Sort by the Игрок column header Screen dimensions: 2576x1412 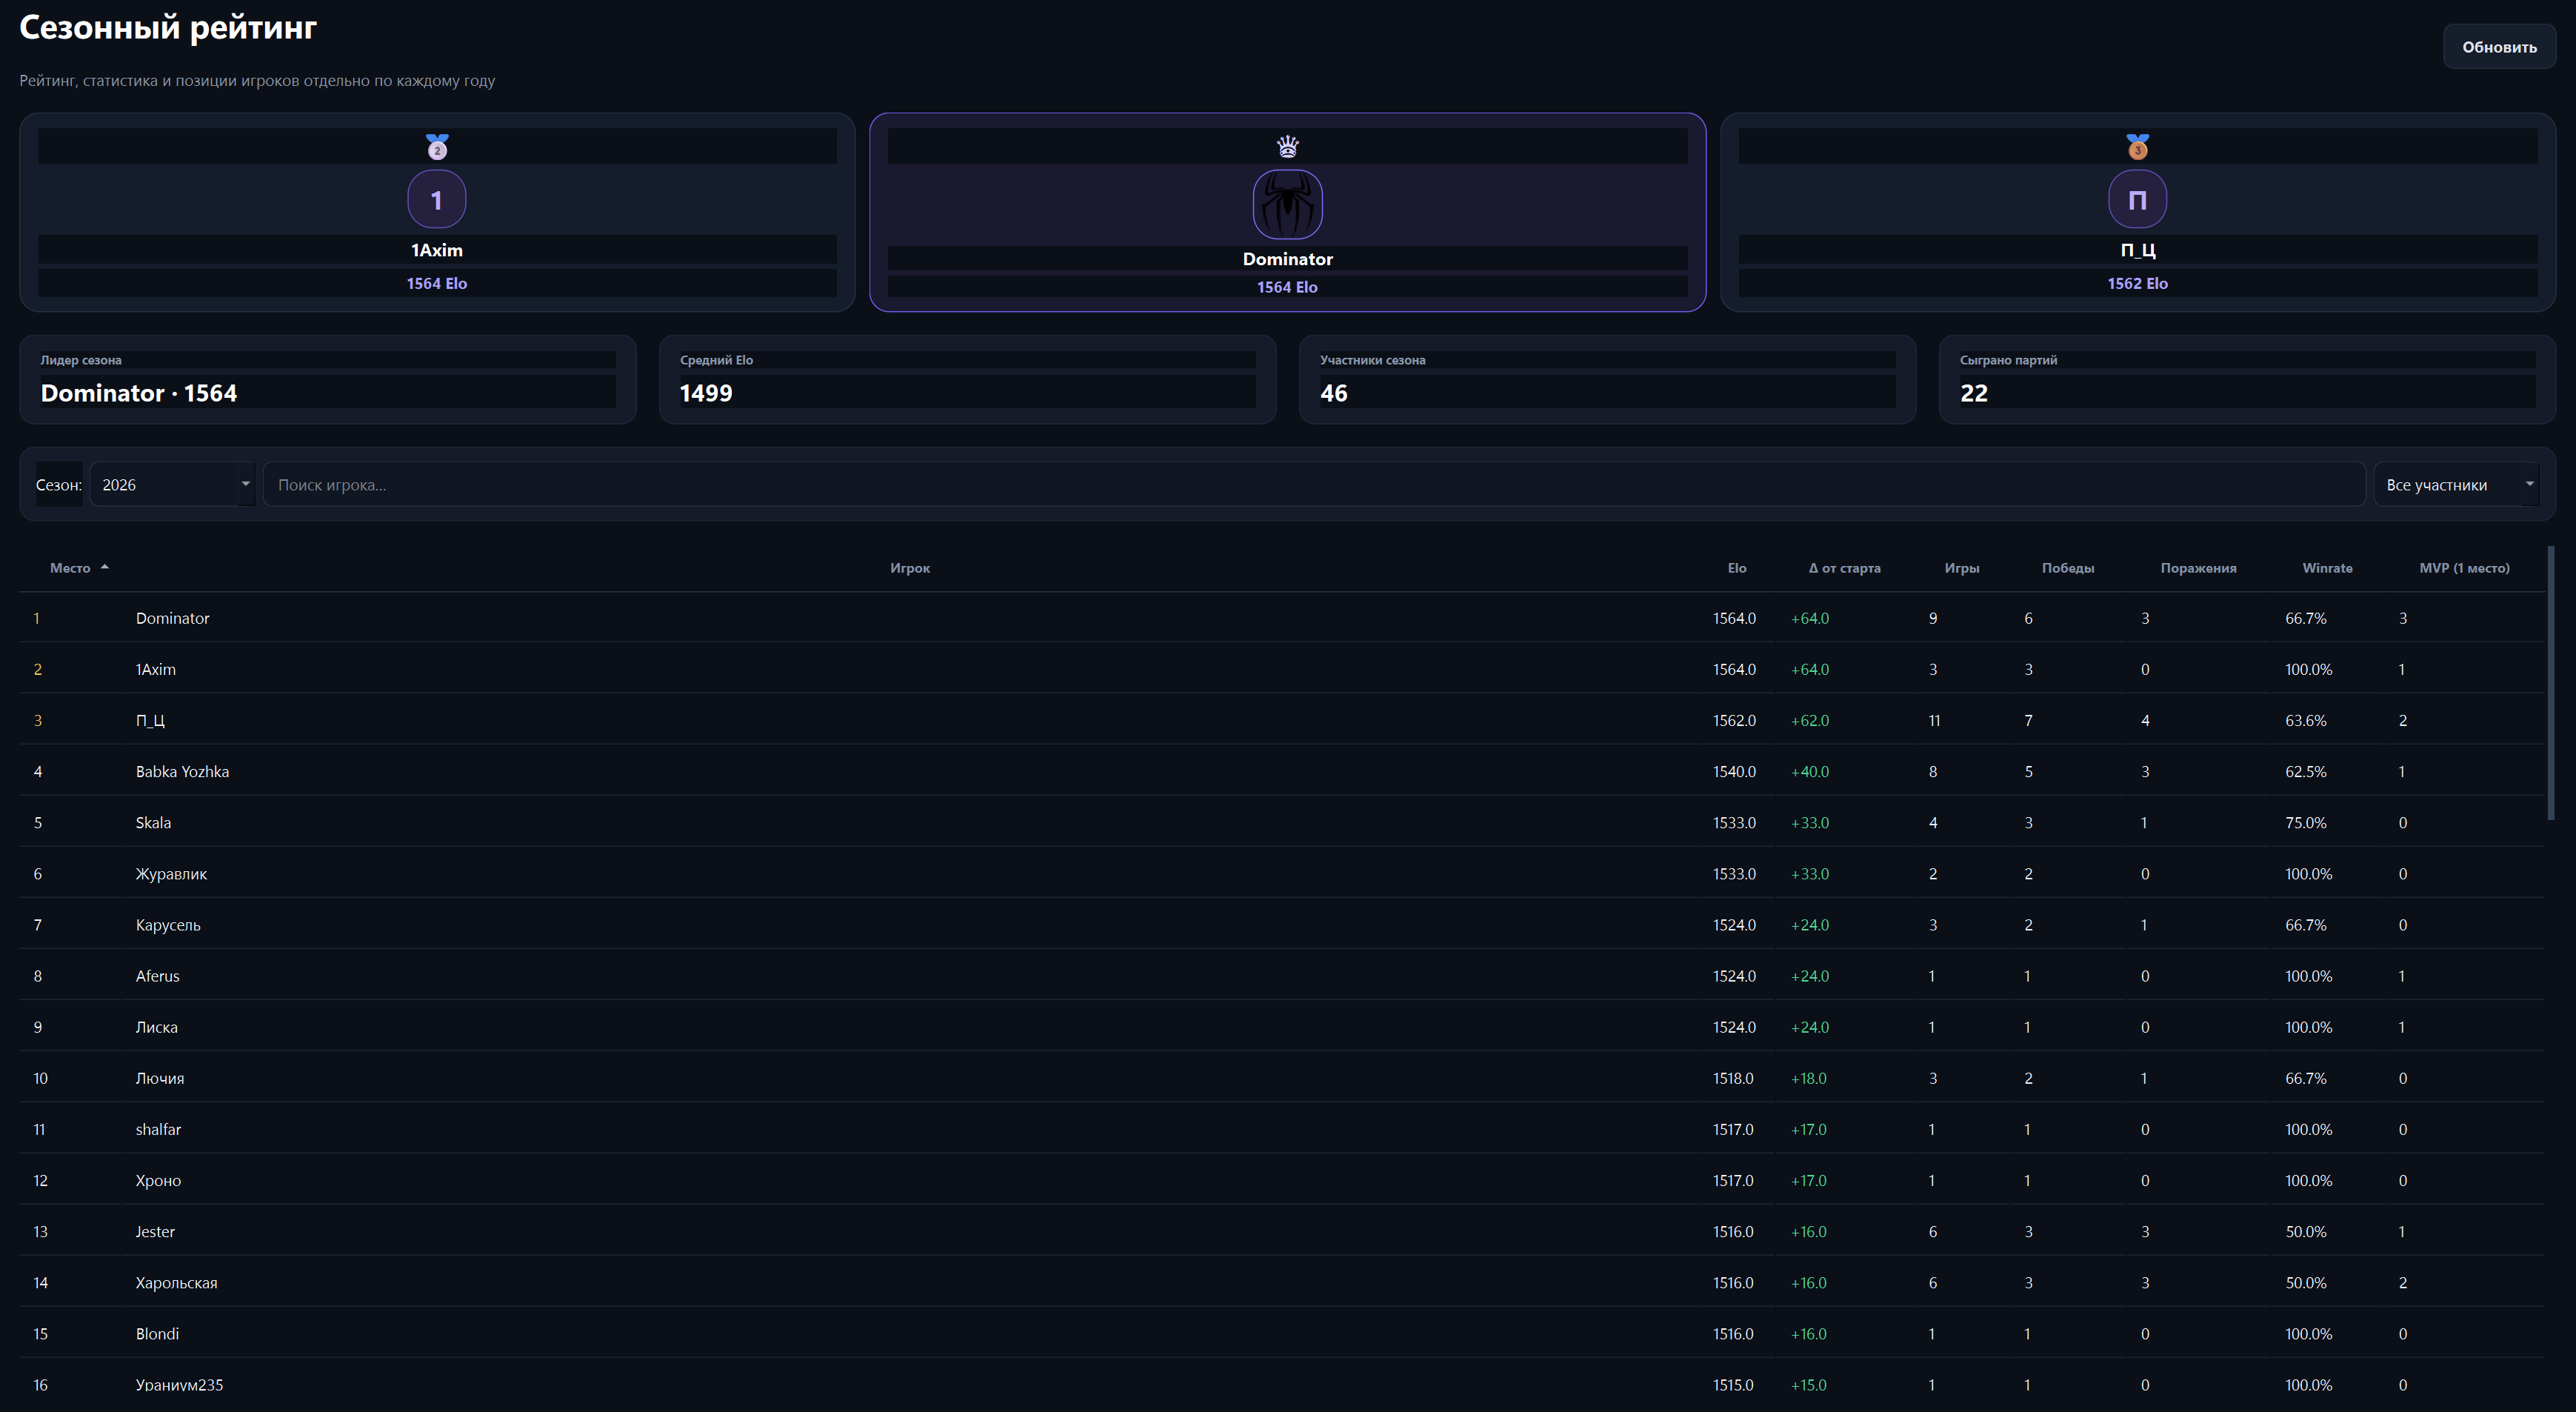910,568
